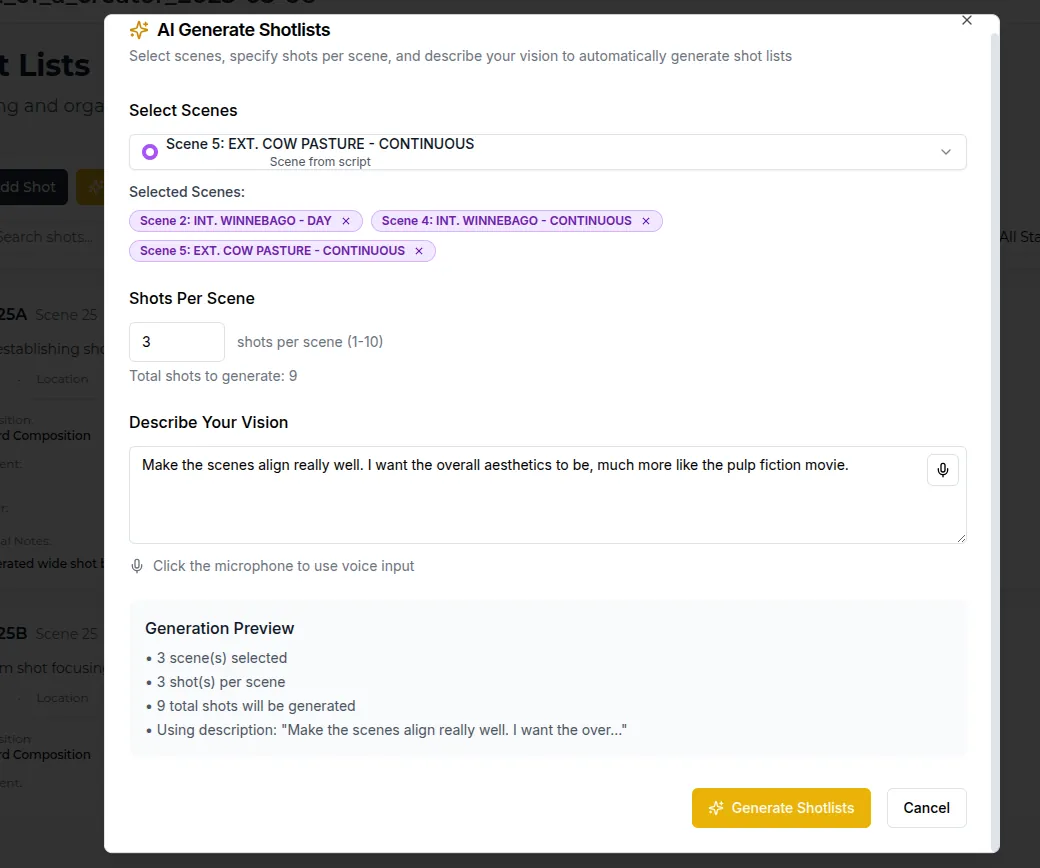Open the Select Scenes dropdown chevron
The image size is (1040, 868).
tap(946, 152)
